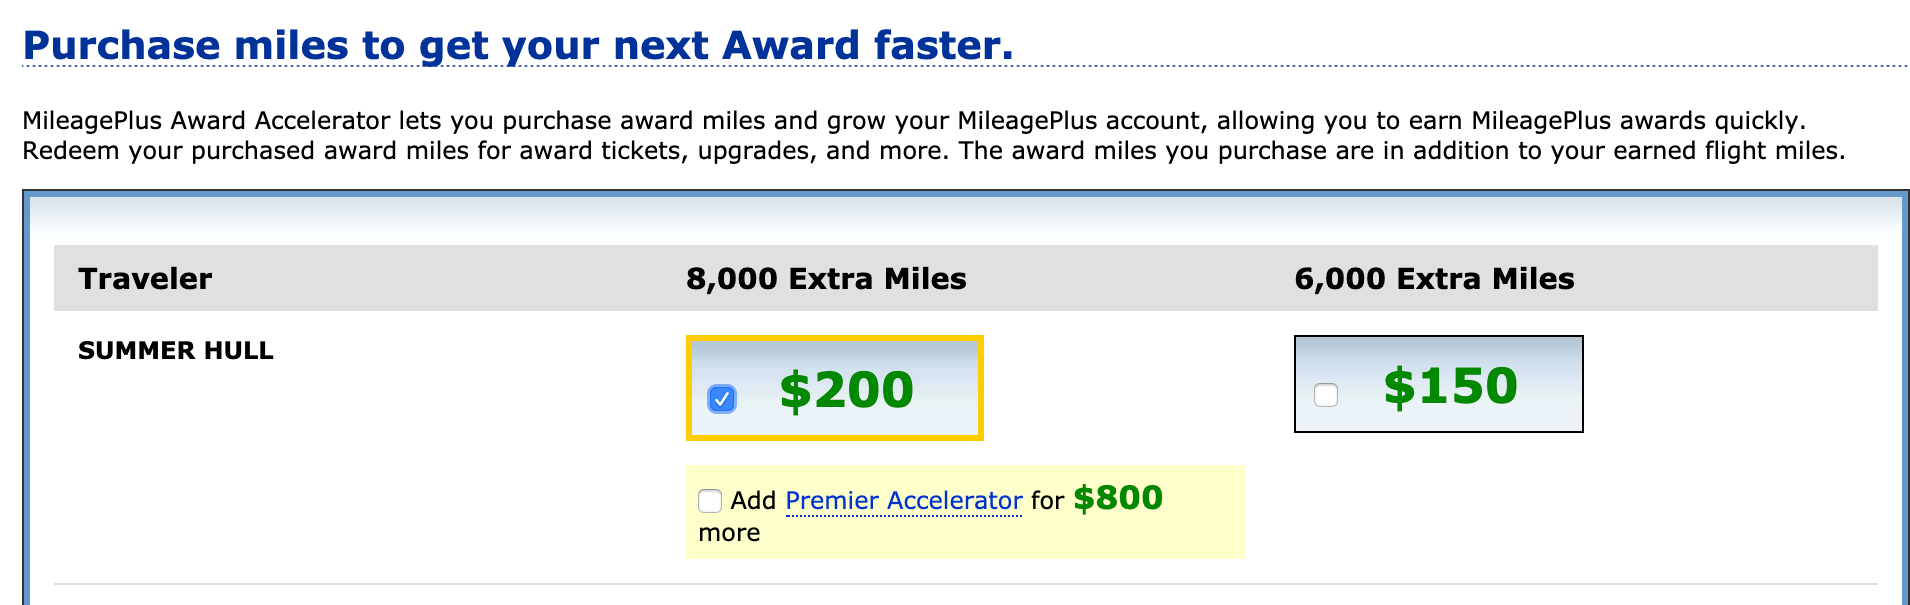The height and width of the screenshot is (605, 1910).
Task: Click the Purchase miles page heading
Action: point(517,46)
